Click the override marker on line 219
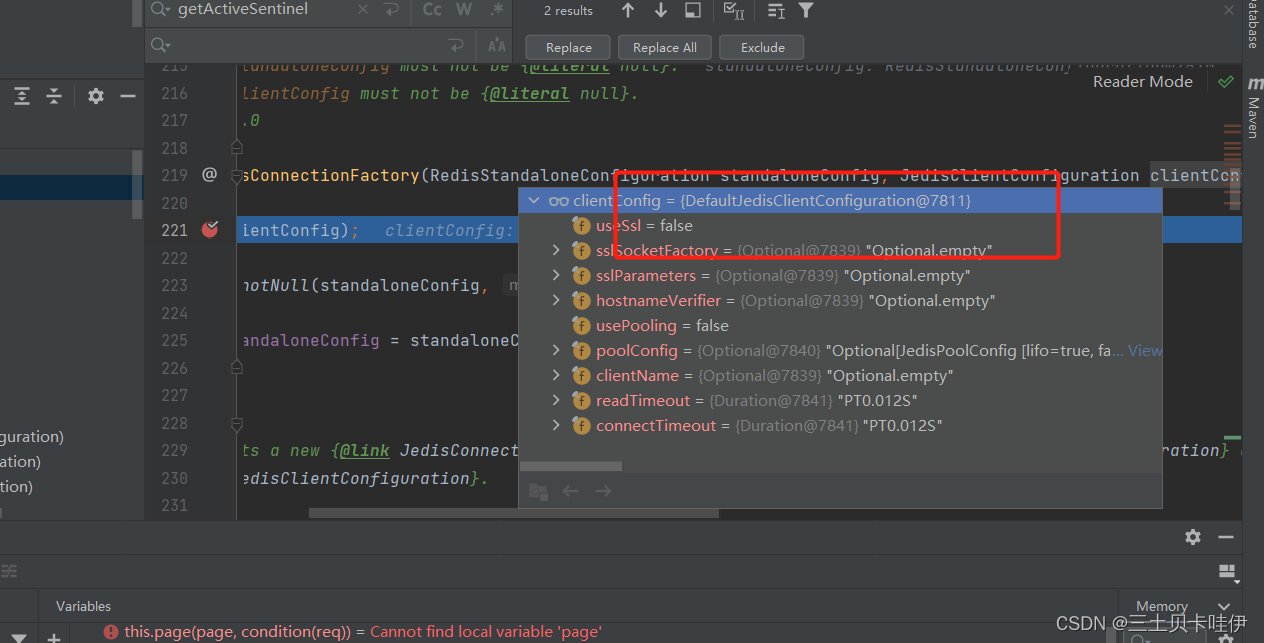This screenshot has height=643, width=1264. [x=209, y=175]
